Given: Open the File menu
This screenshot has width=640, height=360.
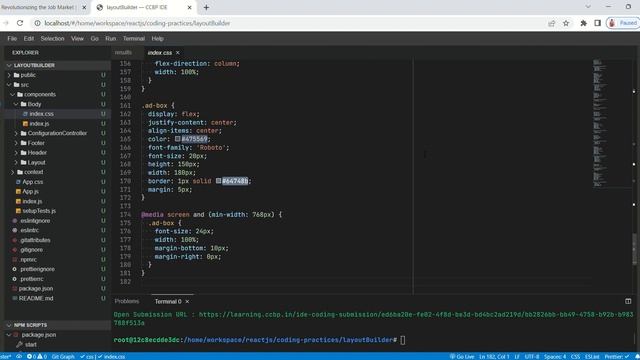Looking at the screenshot, I should 12,38.
